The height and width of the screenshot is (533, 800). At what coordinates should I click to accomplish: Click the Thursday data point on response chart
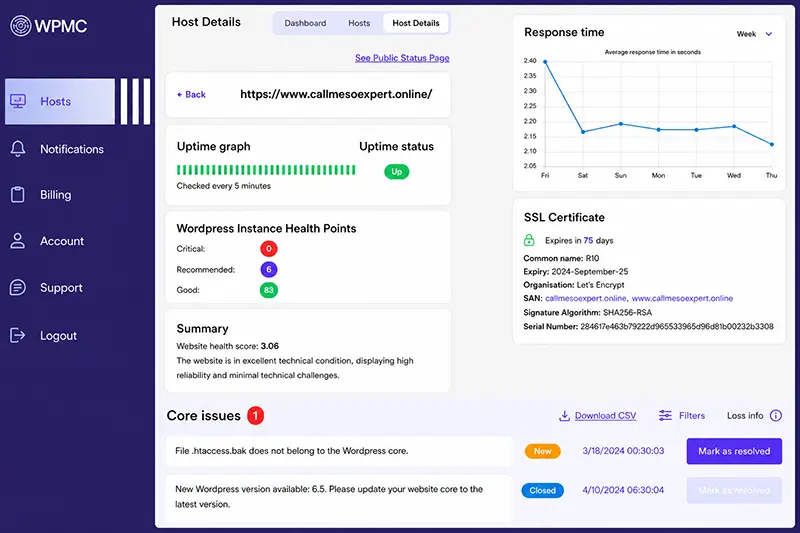771,144
